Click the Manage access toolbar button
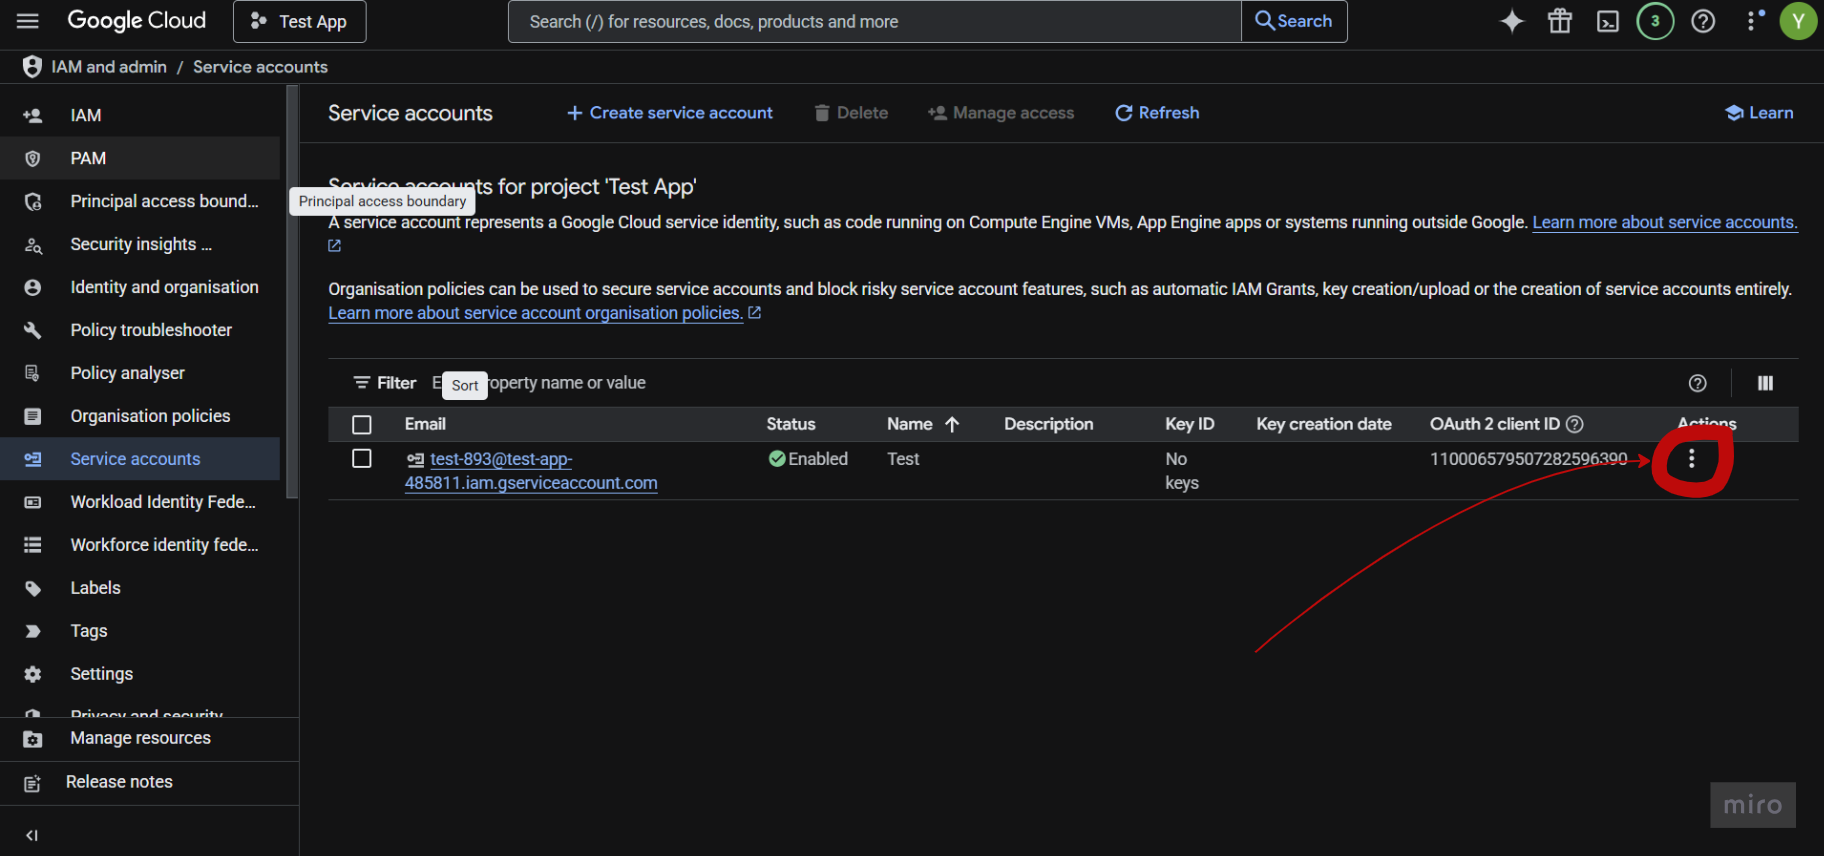The height and width of the screenshot is (856, 1824). (1001, 113)
